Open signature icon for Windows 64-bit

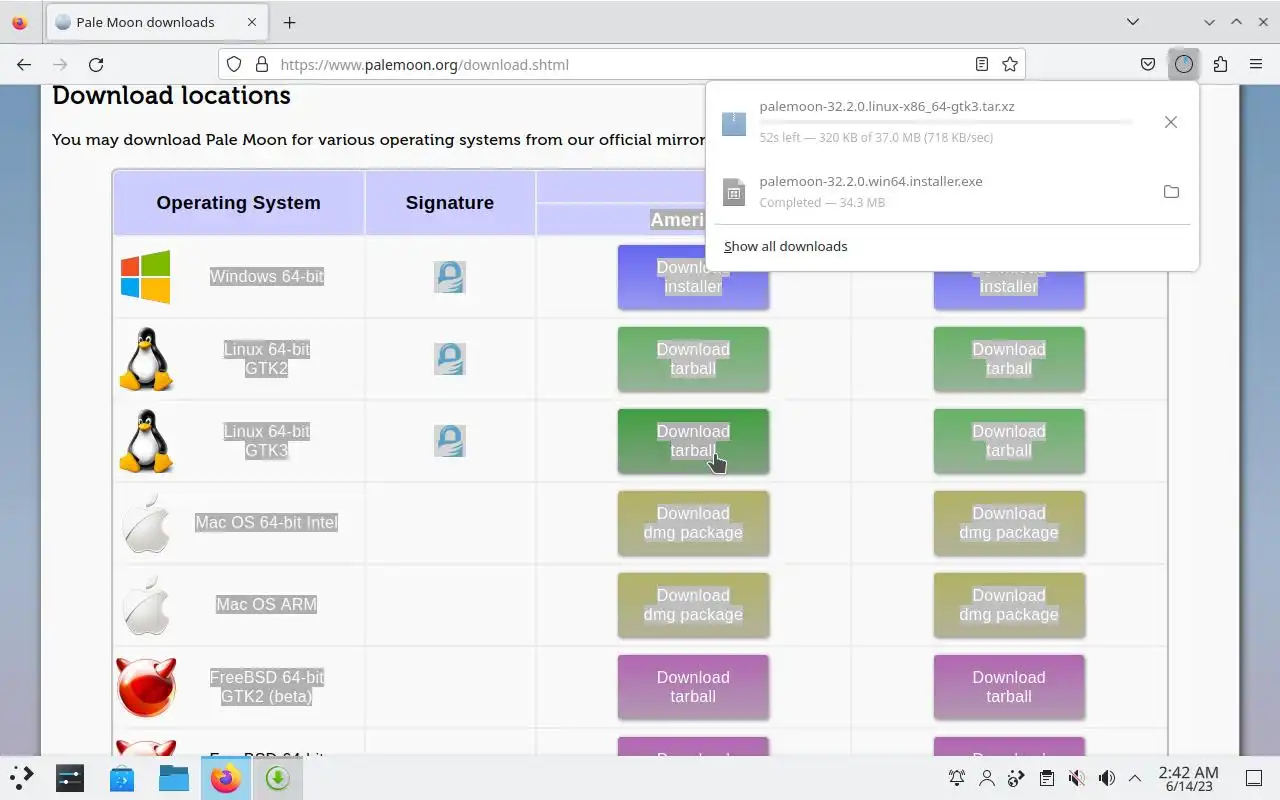click(x=449, y=277)
